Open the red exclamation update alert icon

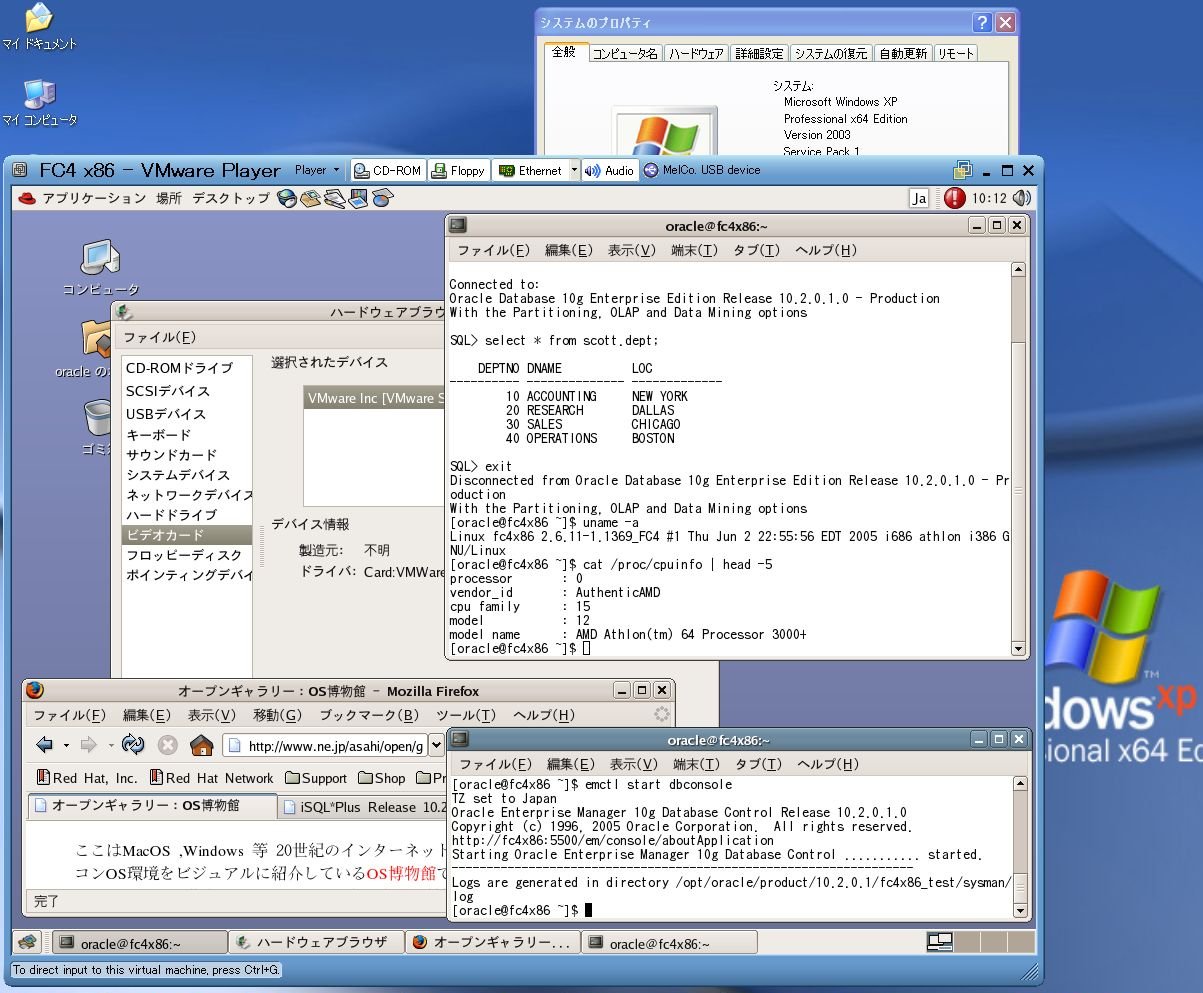(x=954, y=198)
